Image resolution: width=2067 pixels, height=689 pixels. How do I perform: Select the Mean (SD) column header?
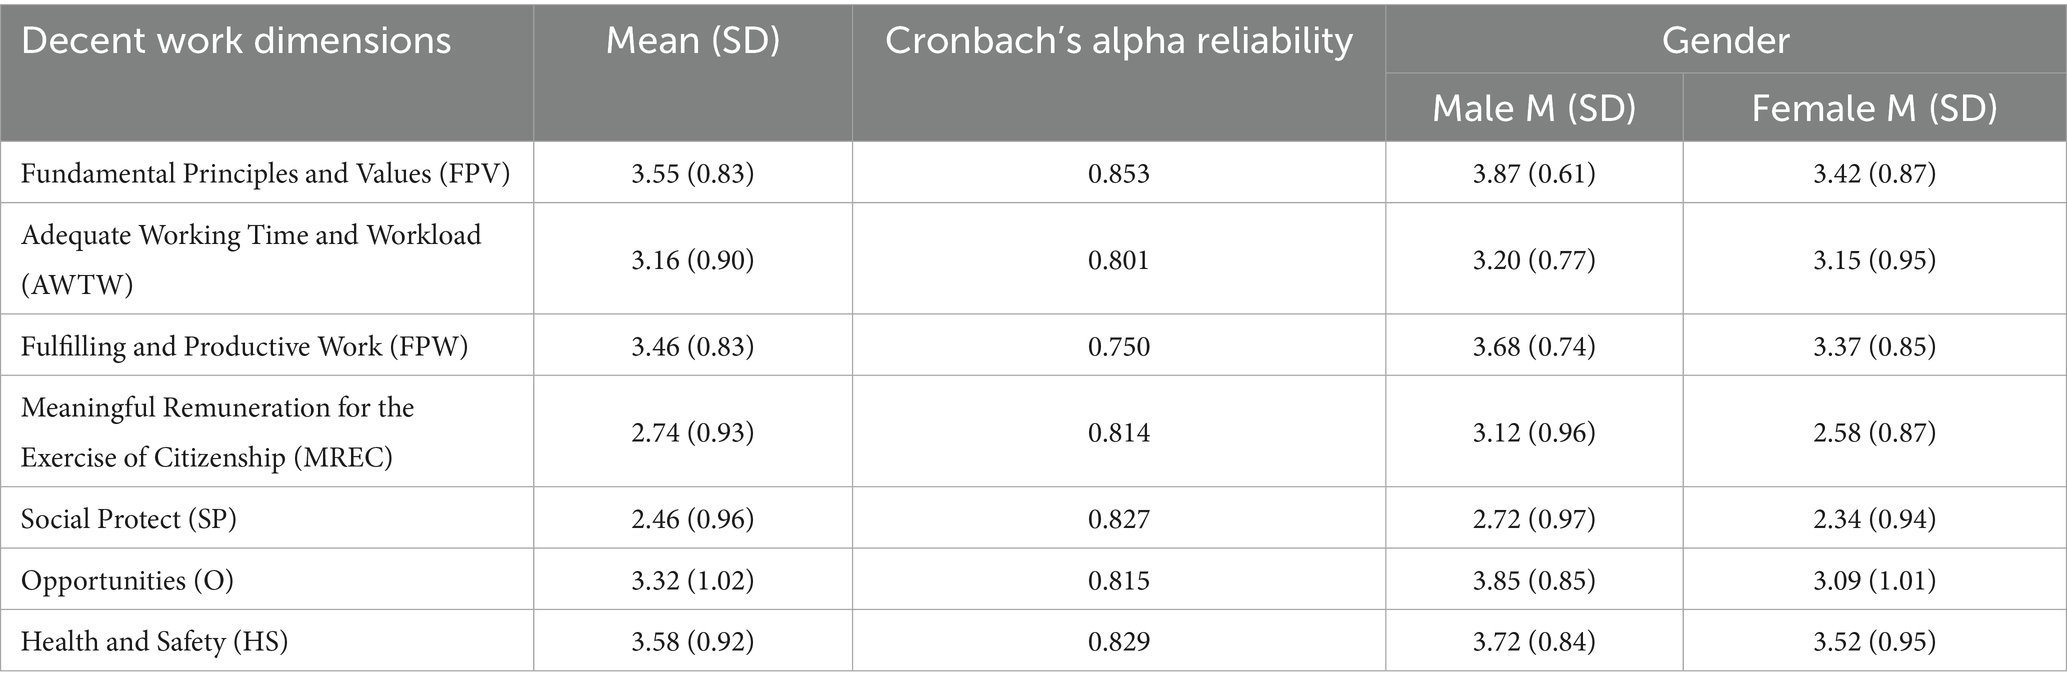(x=692, y=41)
